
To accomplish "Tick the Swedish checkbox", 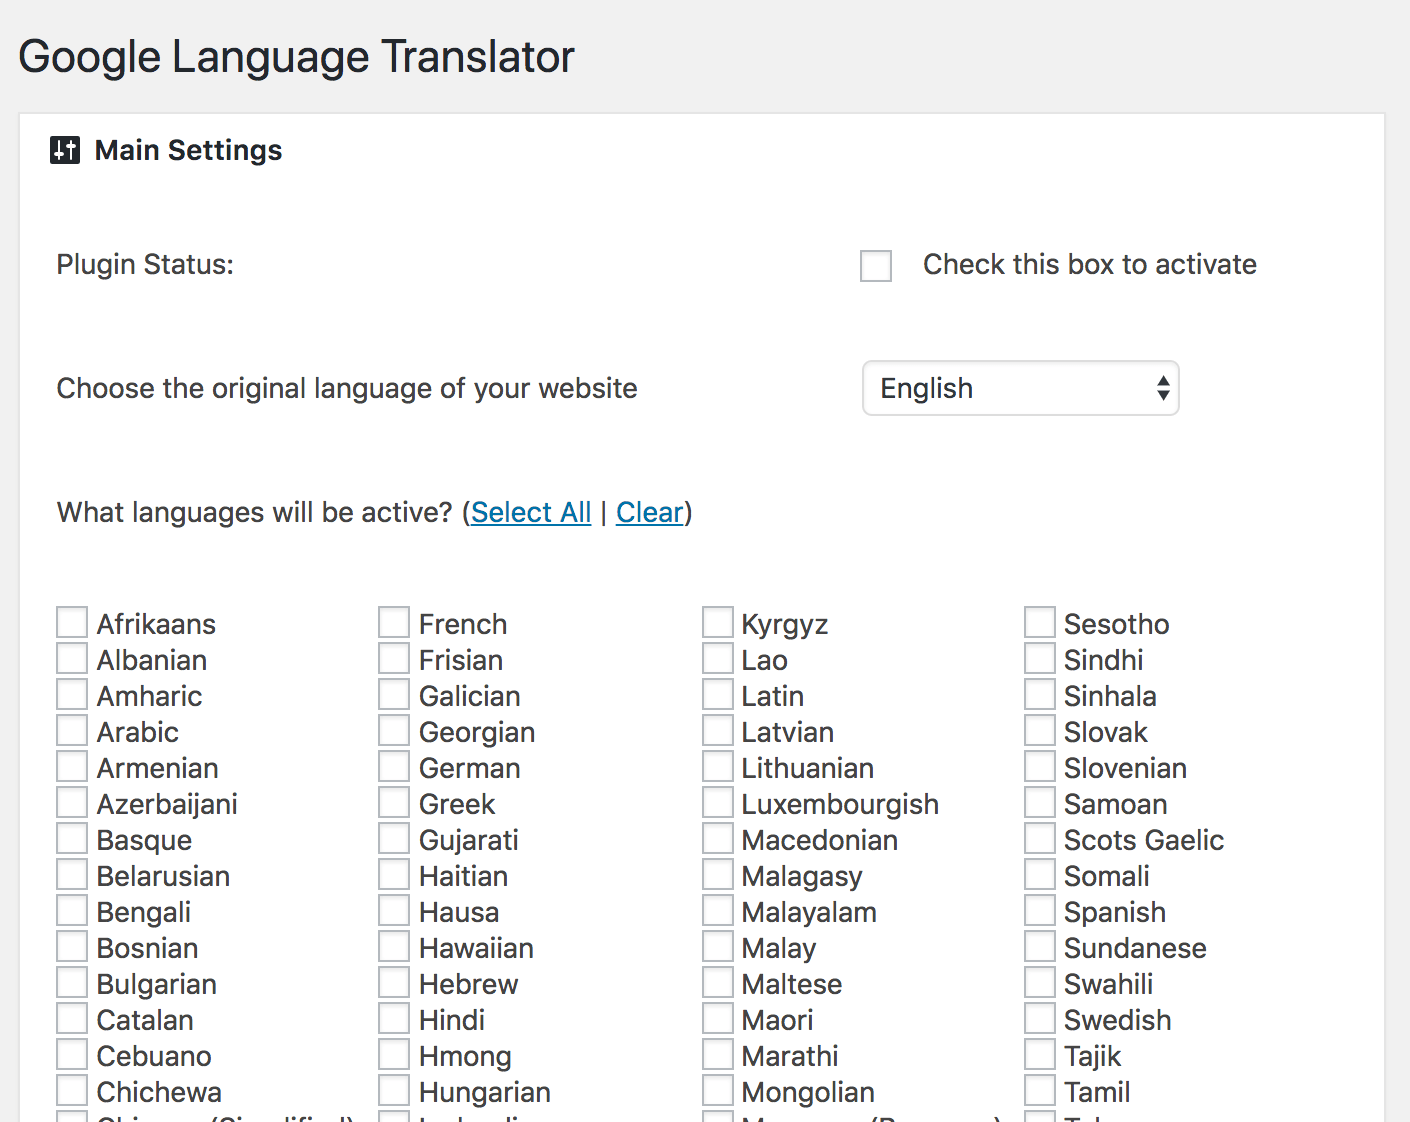I will [x=1040, y=1018].
